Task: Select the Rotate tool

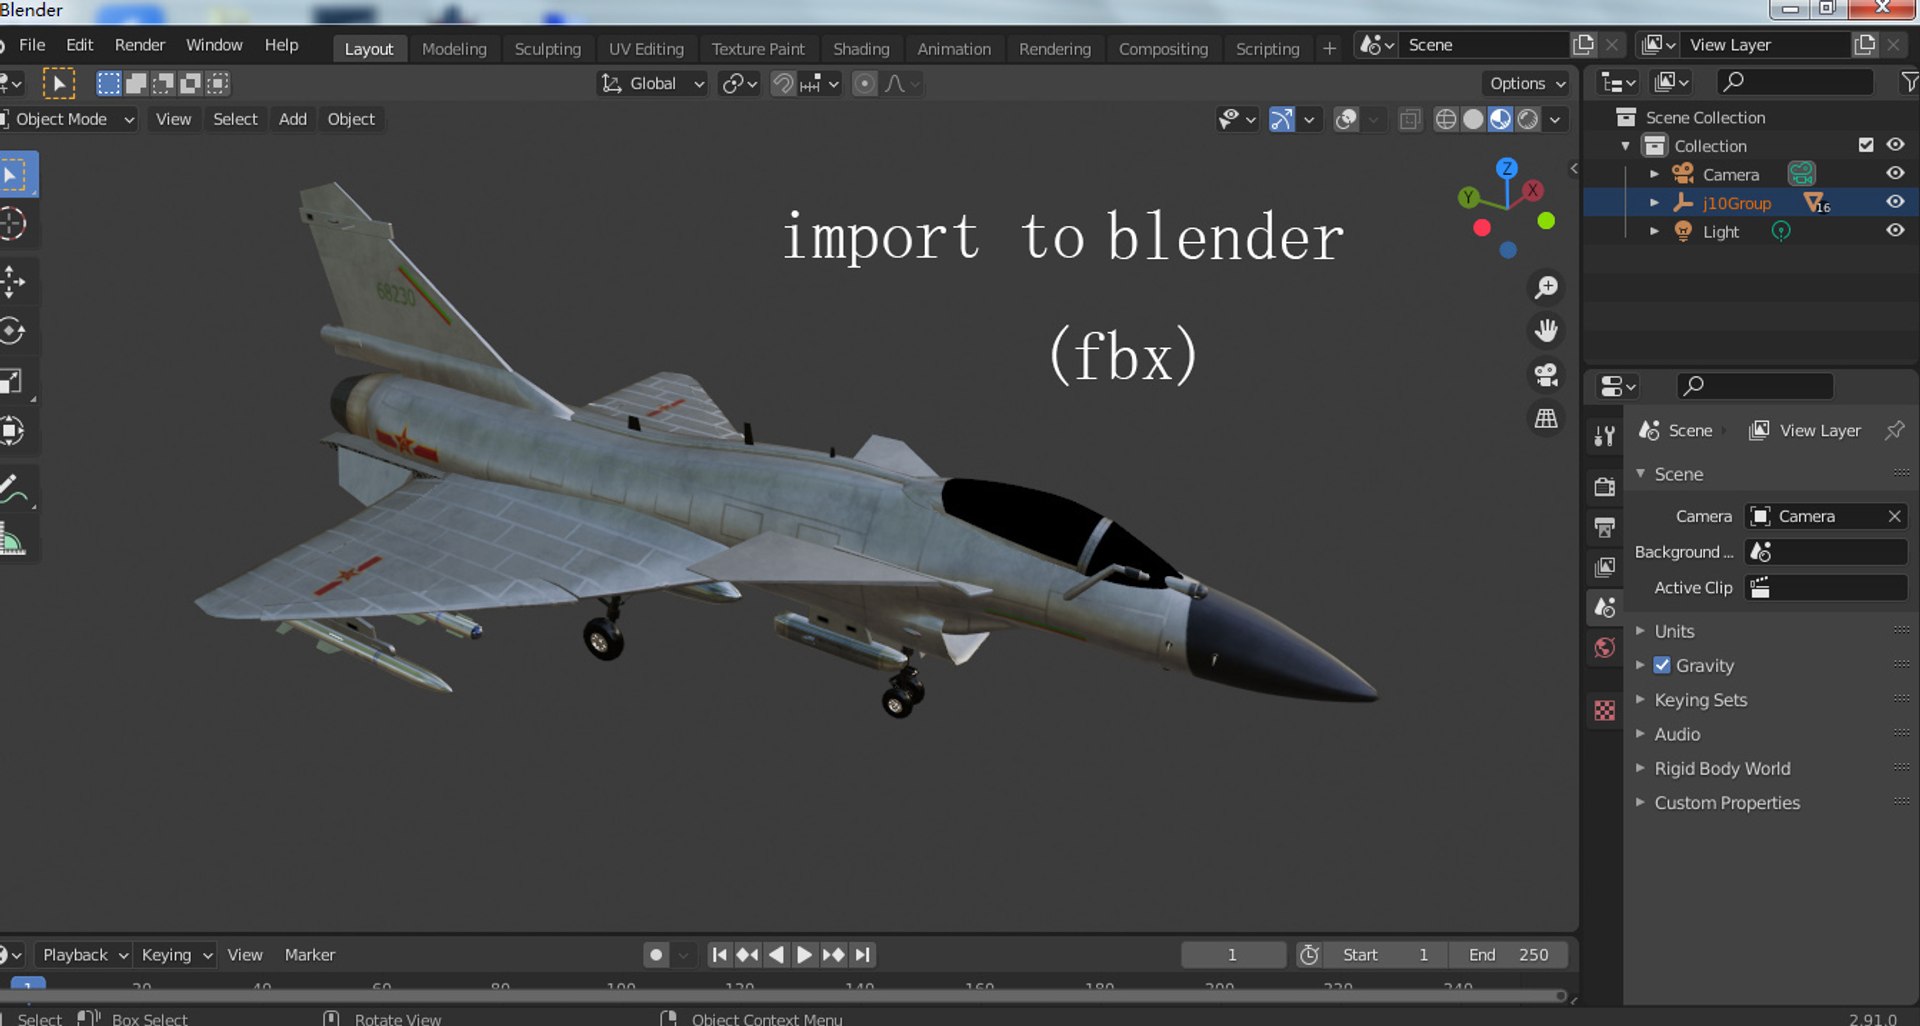Action: (x=13, y=331)
